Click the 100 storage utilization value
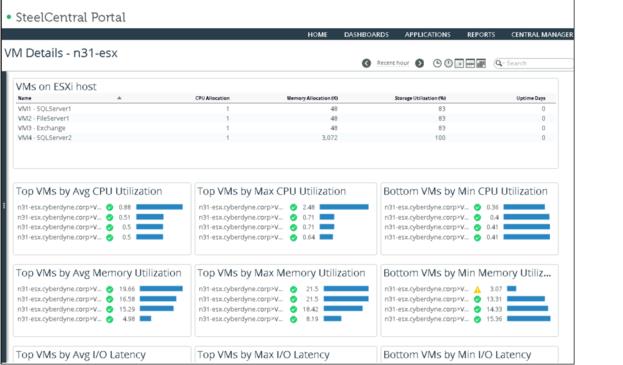Screen dimensions: 623x365 tap(440, 138)
